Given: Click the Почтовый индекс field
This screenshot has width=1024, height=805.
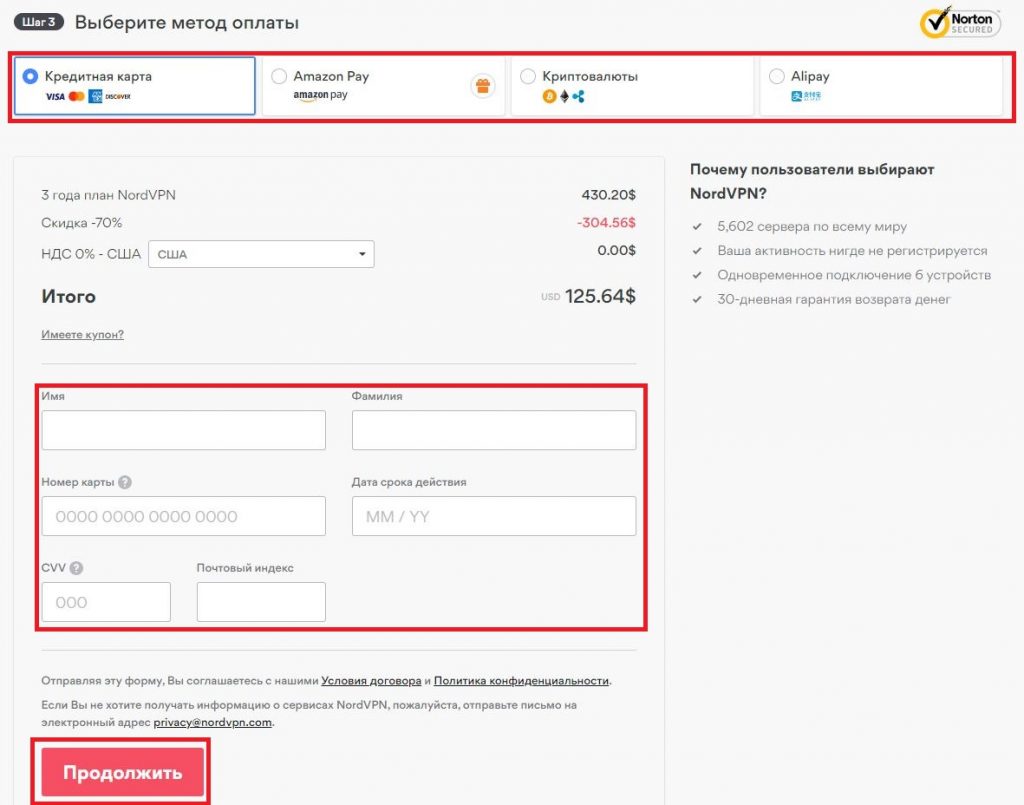Looking at the screenshot, I should tap(261, 602).
